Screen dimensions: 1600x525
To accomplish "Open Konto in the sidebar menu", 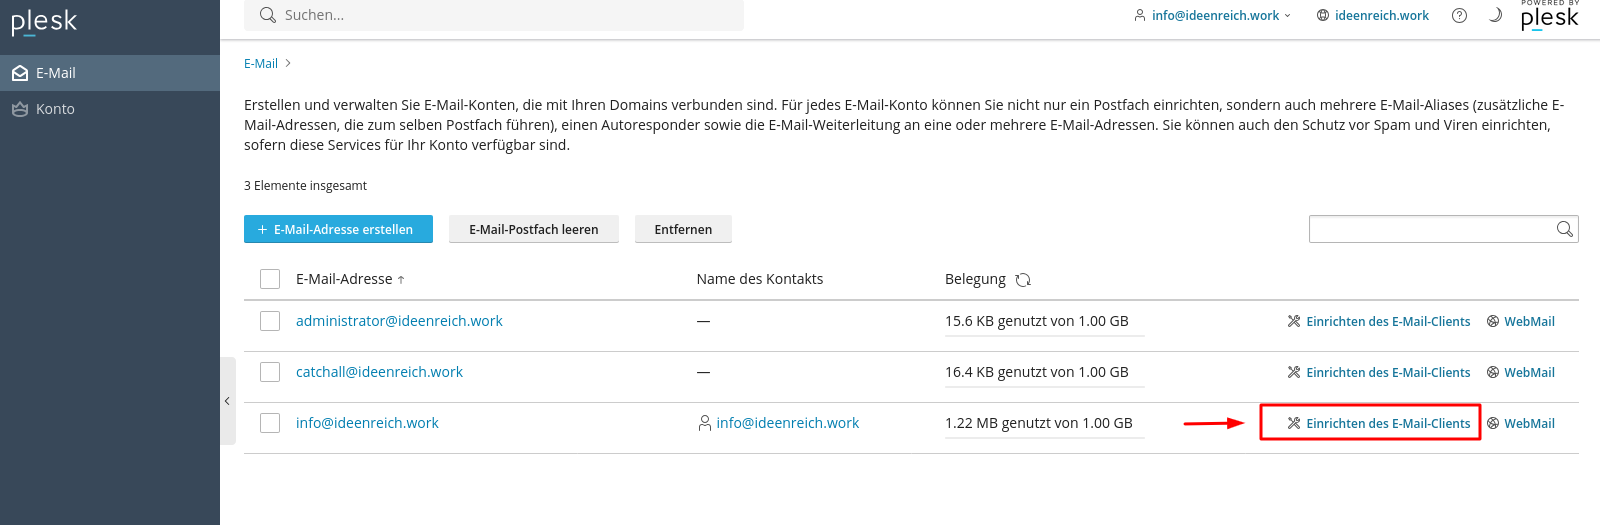I will (x=55, y=109).
